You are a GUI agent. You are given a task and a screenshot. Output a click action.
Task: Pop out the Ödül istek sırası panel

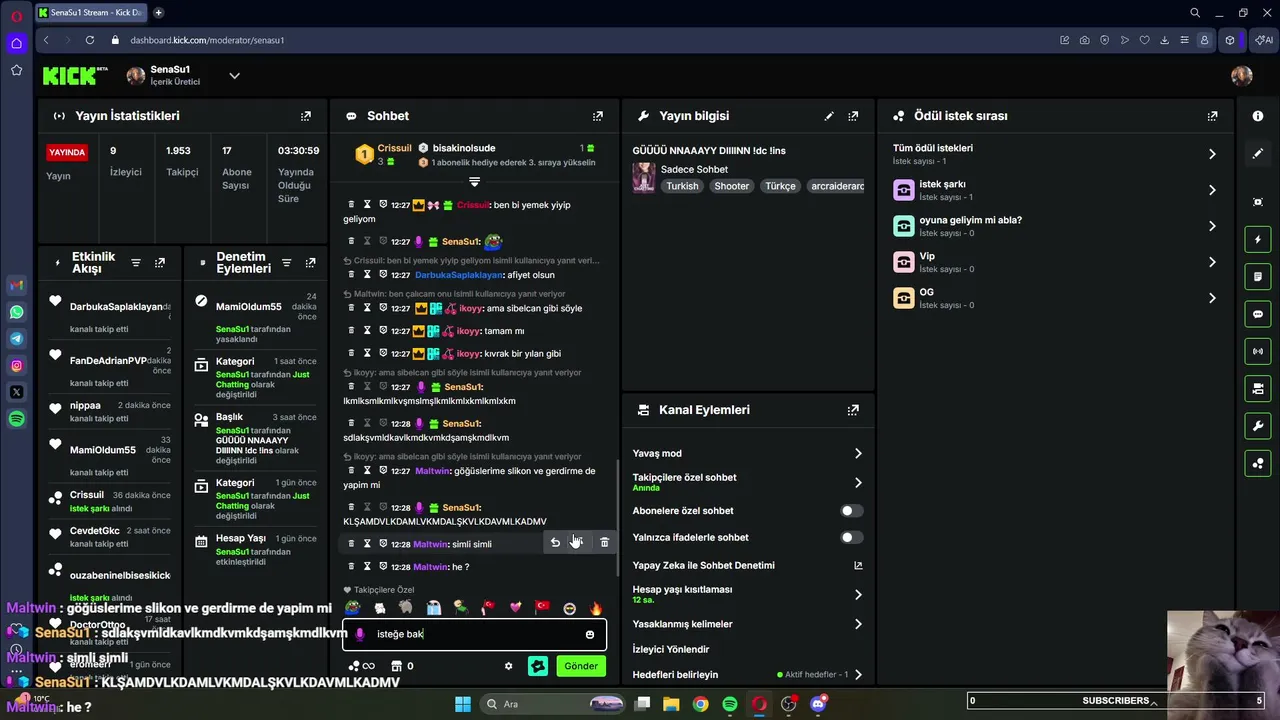pyautogui.click(x=1213, y=116)
